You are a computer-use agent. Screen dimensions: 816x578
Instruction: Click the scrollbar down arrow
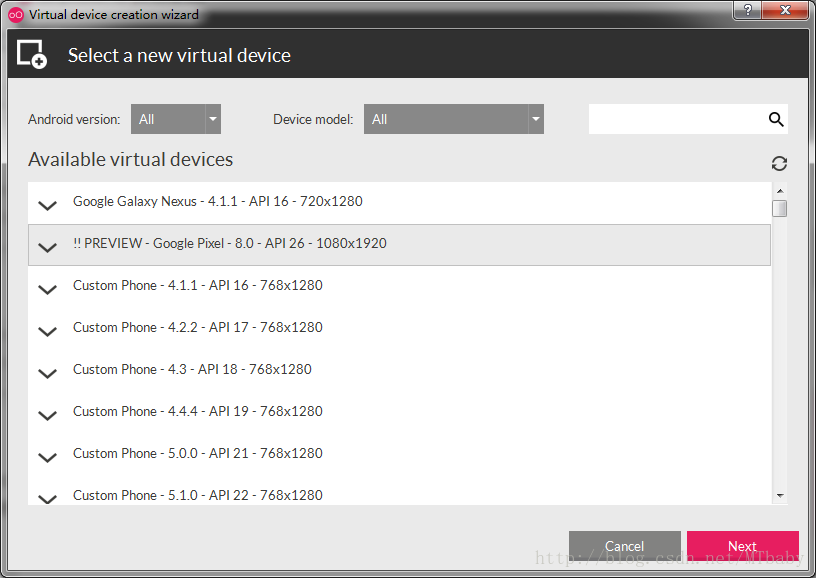click(x=780, y=496)
